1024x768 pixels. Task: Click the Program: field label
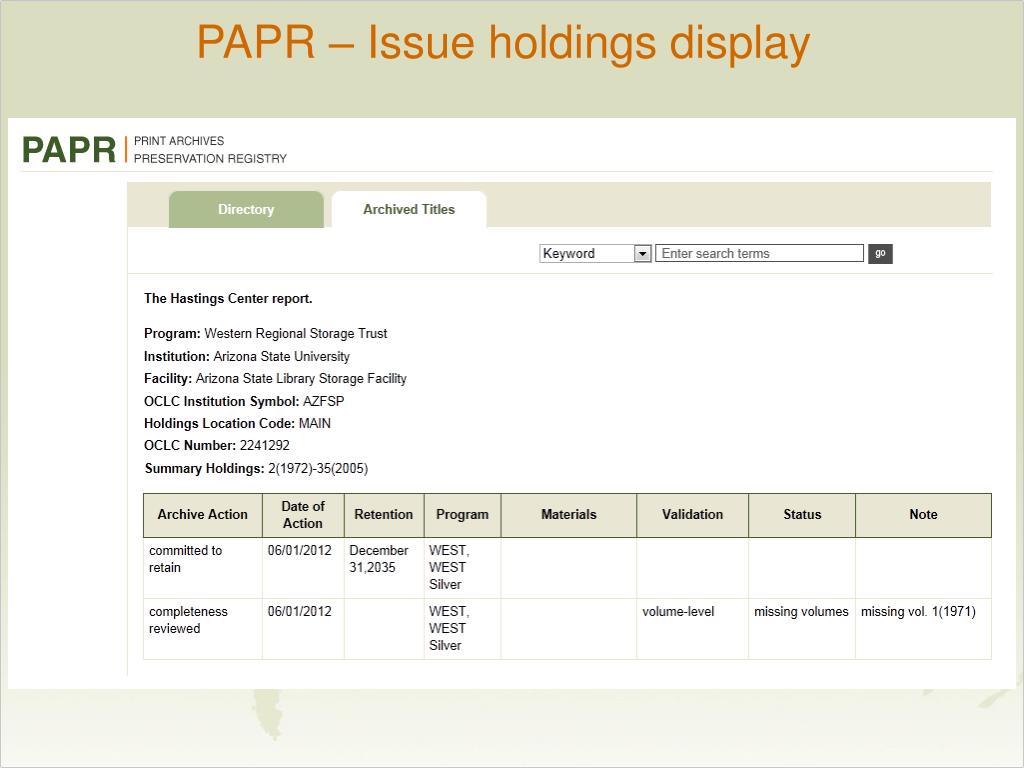tap(172, 334)
